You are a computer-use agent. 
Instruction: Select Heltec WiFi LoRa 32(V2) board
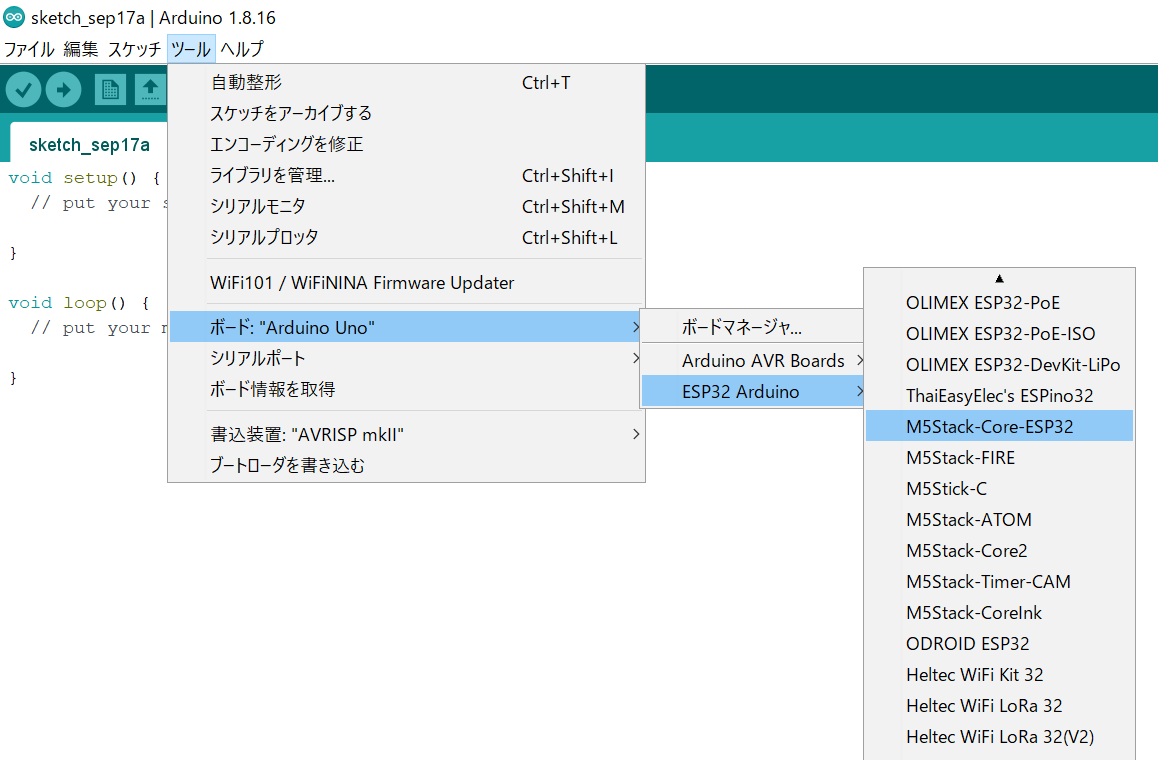[999, 737]
